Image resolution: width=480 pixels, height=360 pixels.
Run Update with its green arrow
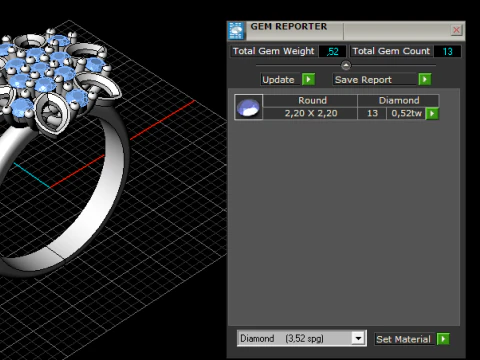(x=308, y=79)
